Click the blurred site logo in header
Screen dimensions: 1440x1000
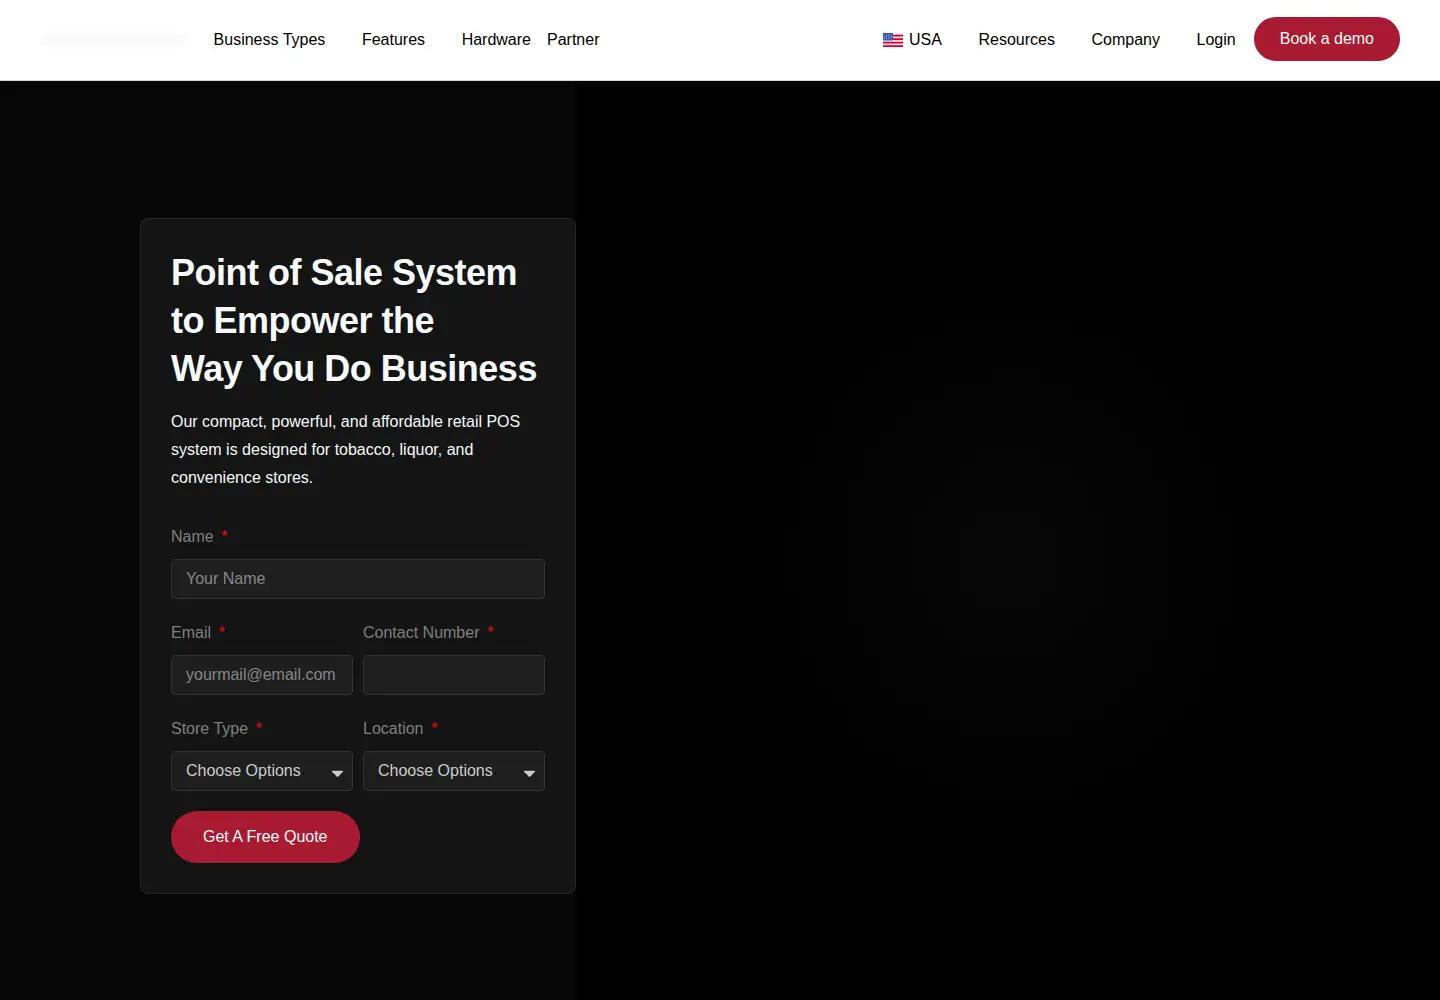[x=113, y=40]
